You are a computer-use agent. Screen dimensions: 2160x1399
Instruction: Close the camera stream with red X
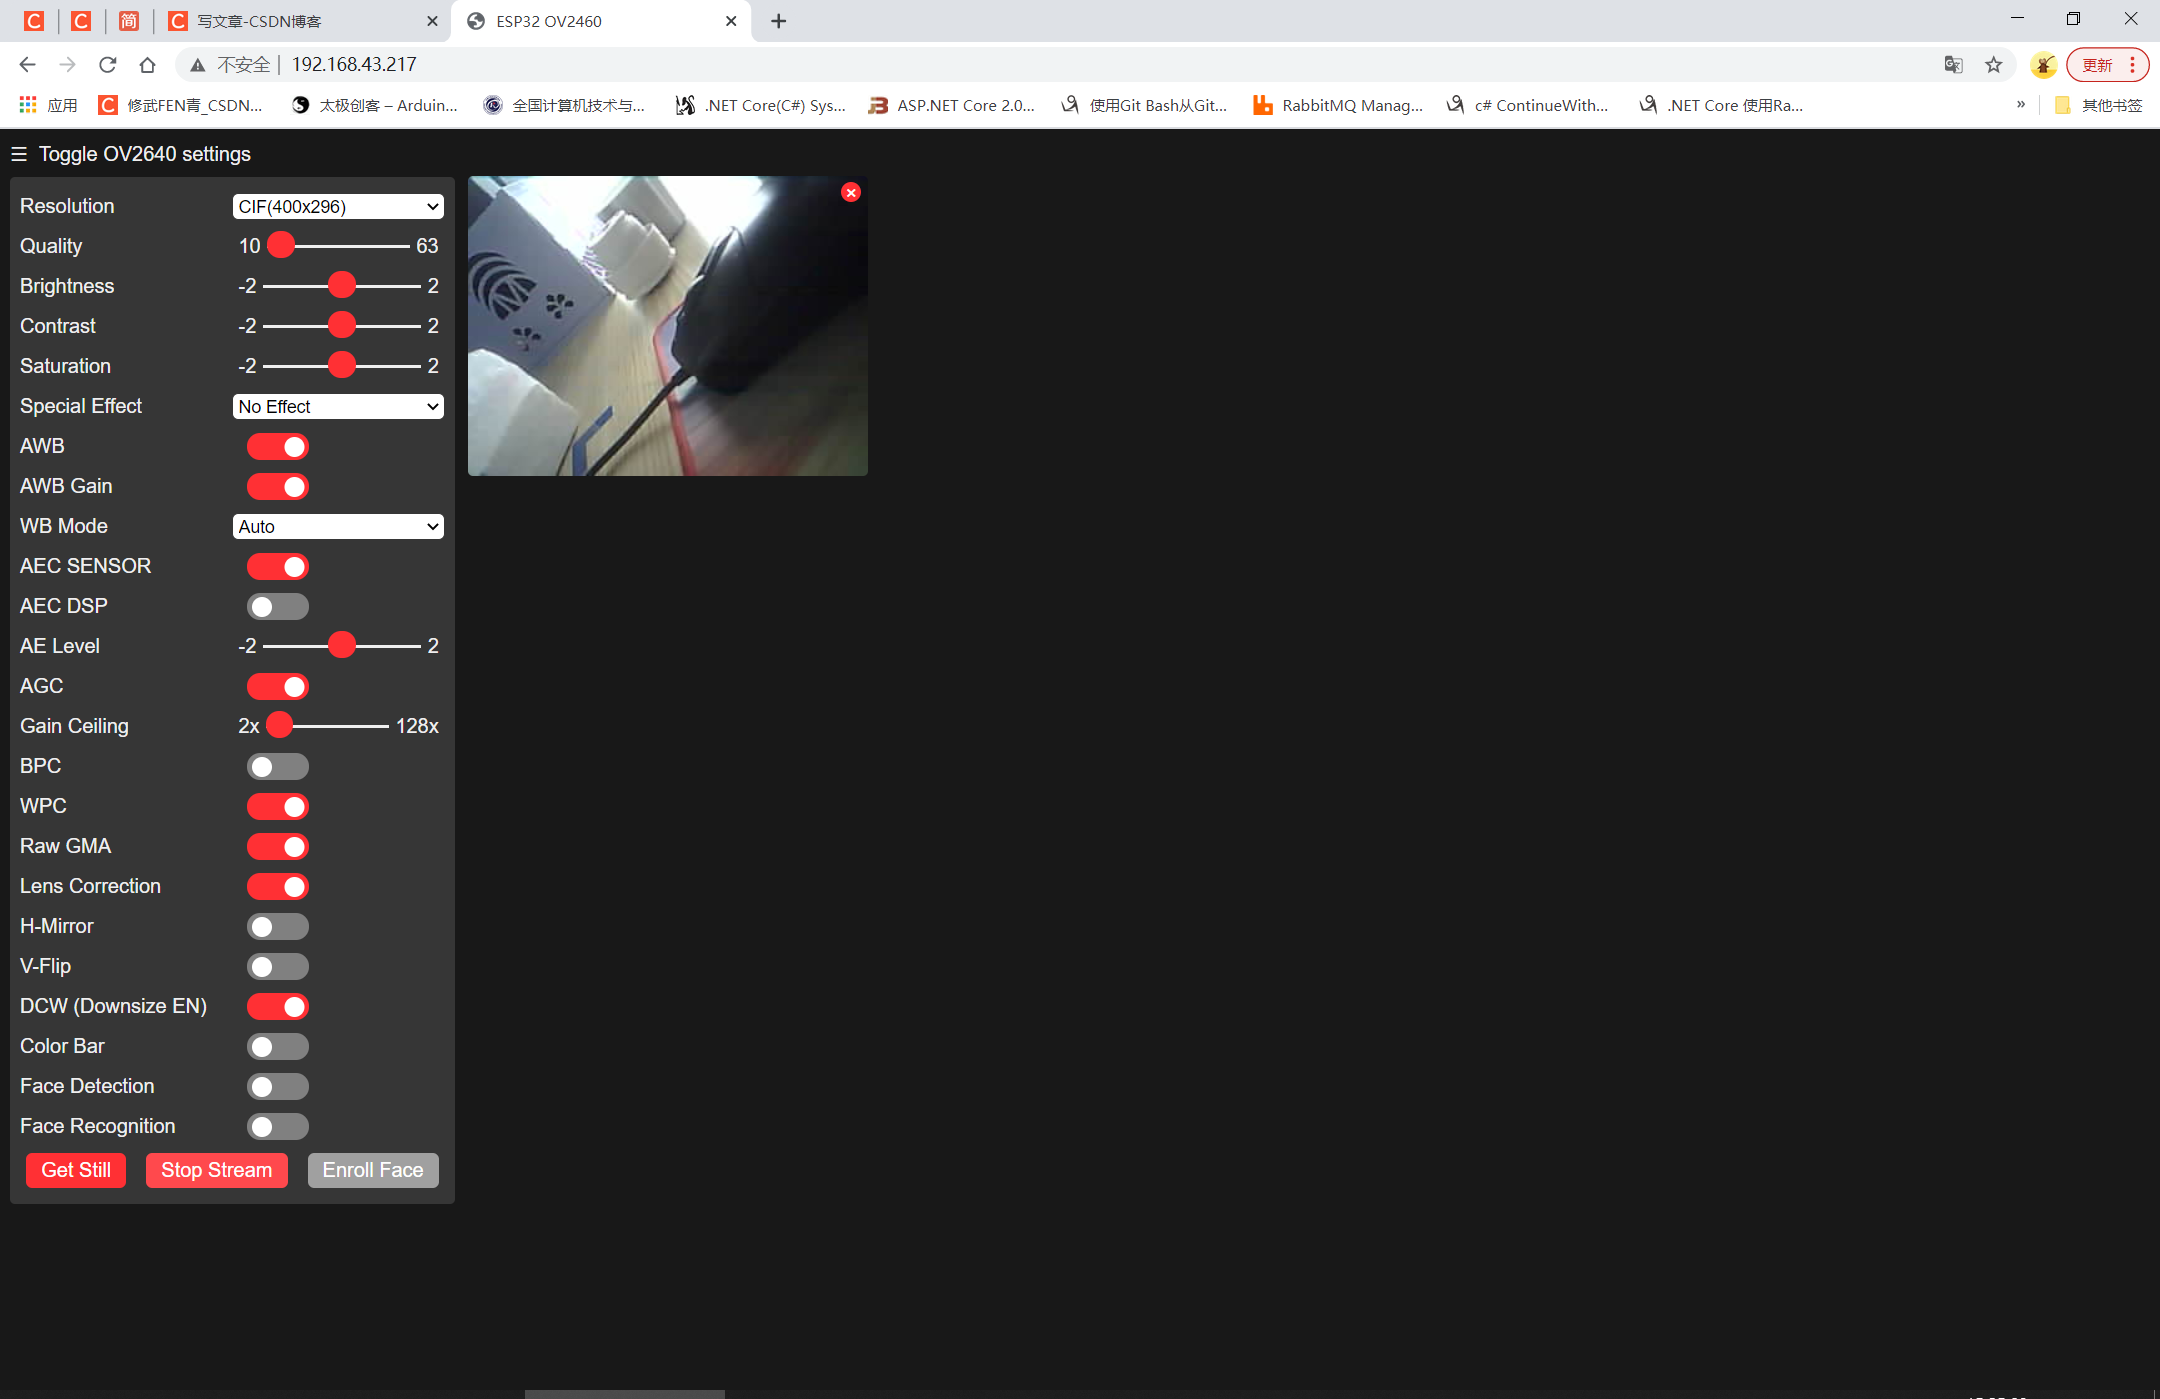pos(851,192)
